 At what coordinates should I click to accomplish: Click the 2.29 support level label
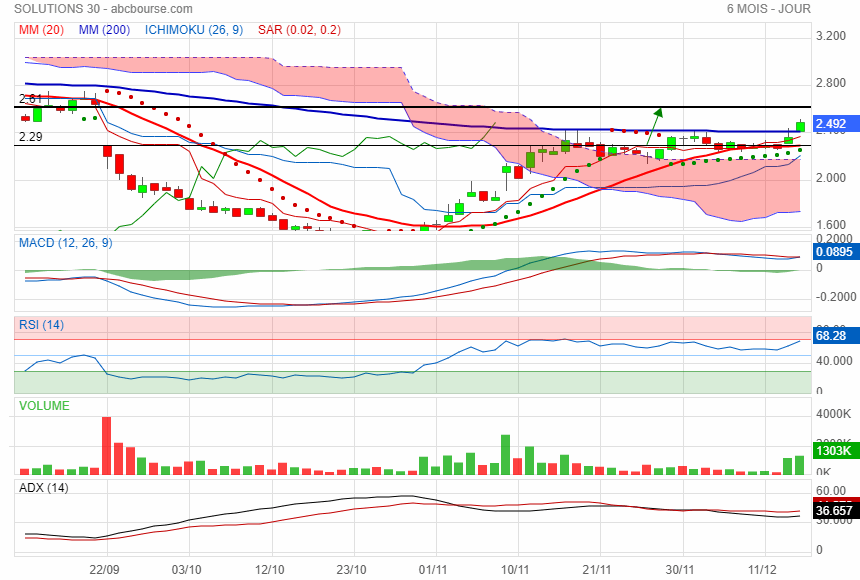tap(31, 137)
